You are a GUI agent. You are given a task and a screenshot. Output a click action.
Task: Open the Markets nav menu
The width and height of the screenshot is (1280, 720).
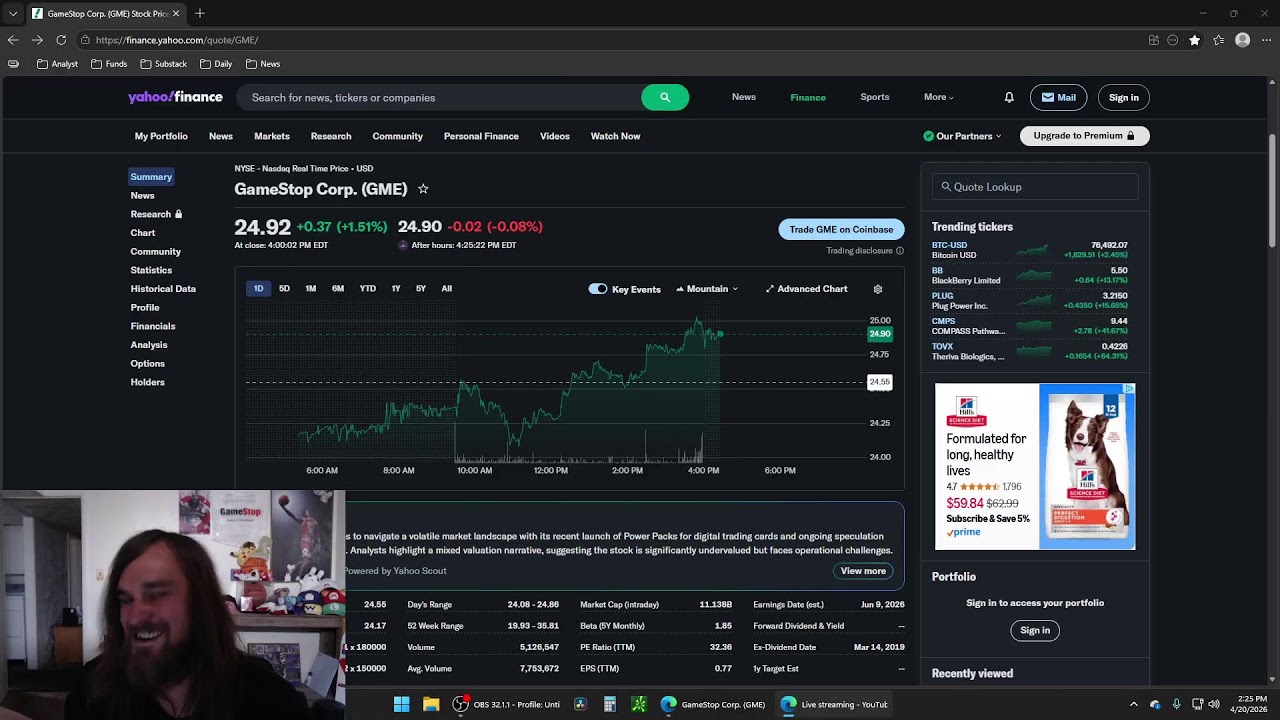point(272,136)
